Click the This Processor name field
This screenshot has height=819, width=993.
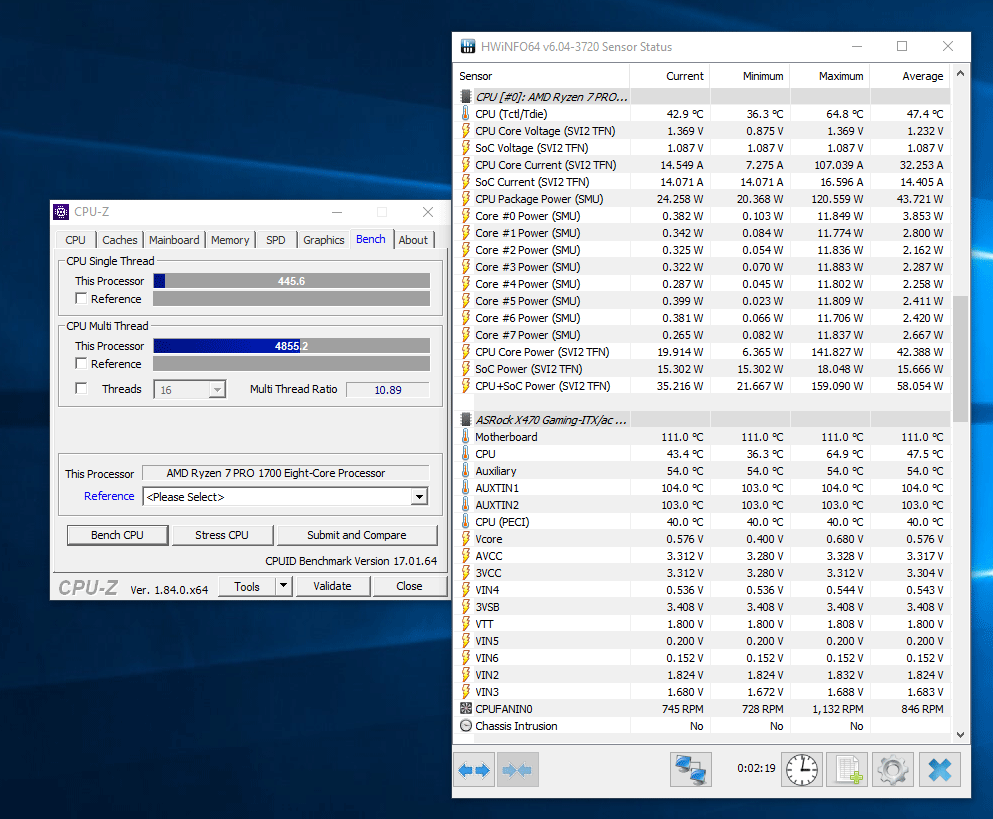pyautogui.click(x=286, y=473)
